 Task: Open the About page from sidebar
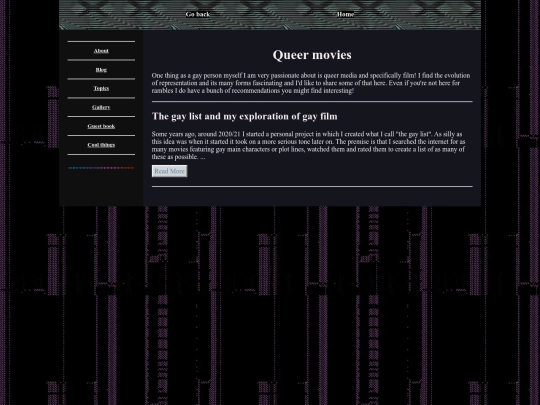tap(101, 51)
